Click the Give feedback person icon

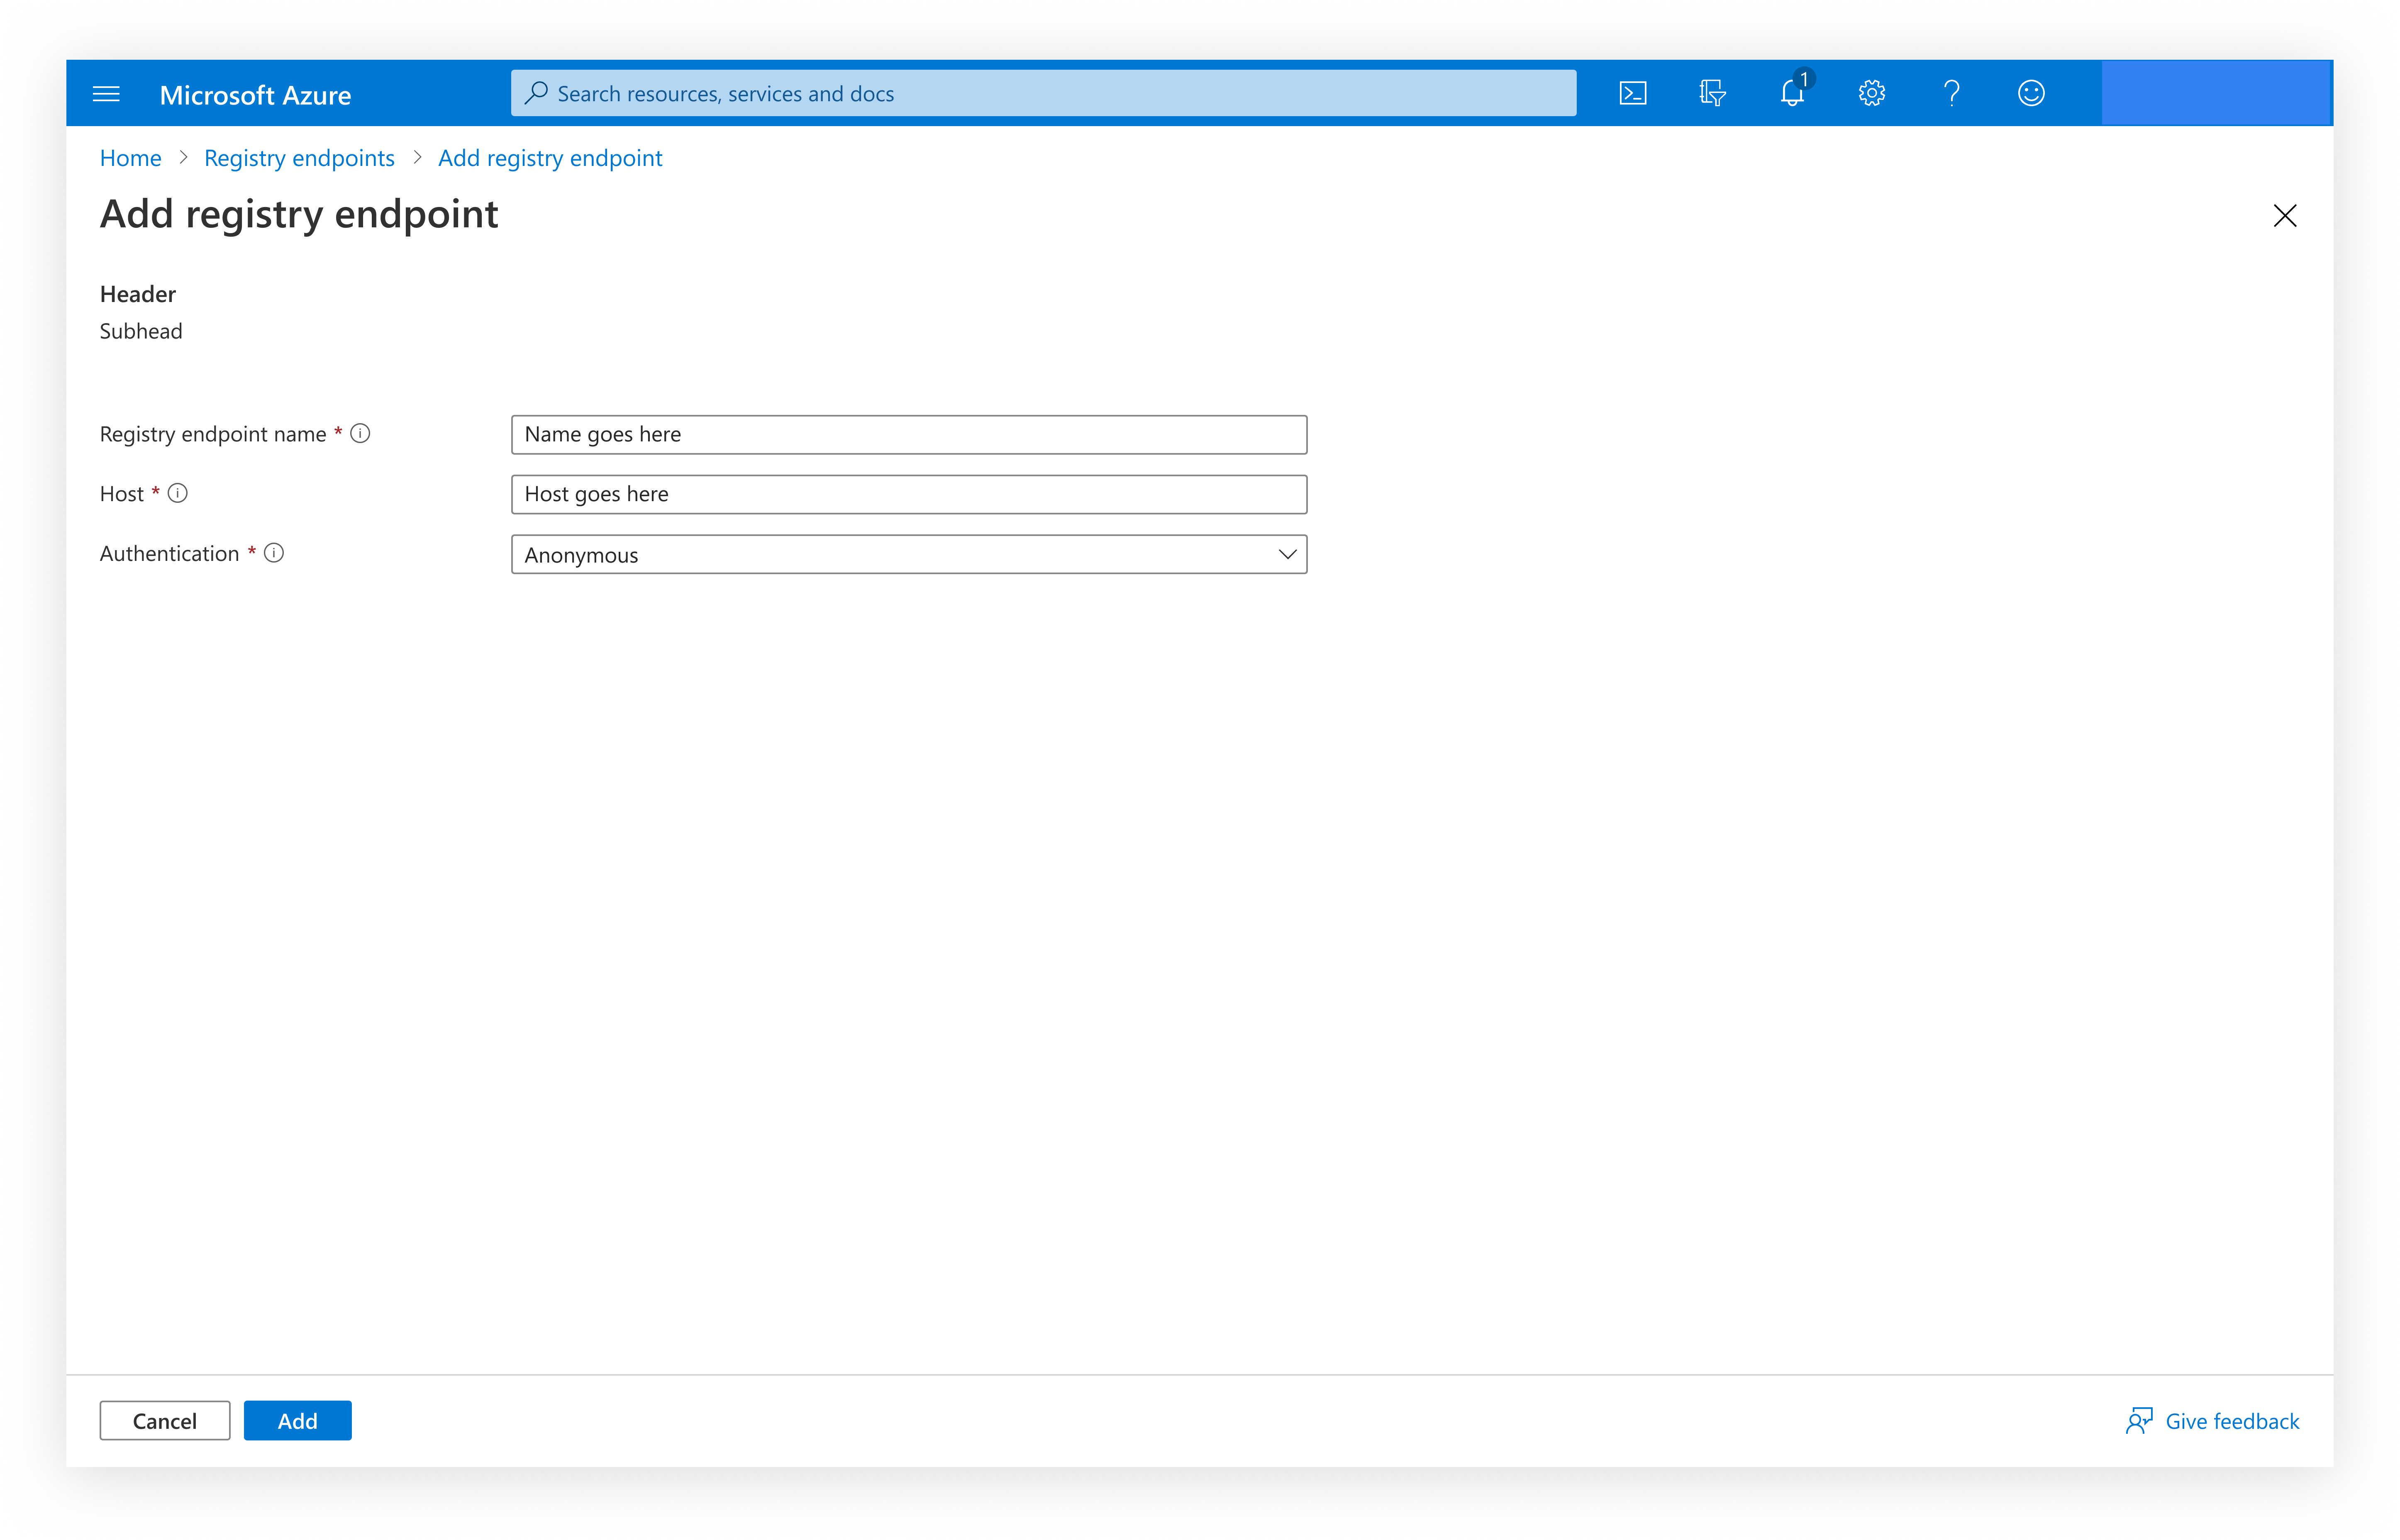(2139, 1420)
